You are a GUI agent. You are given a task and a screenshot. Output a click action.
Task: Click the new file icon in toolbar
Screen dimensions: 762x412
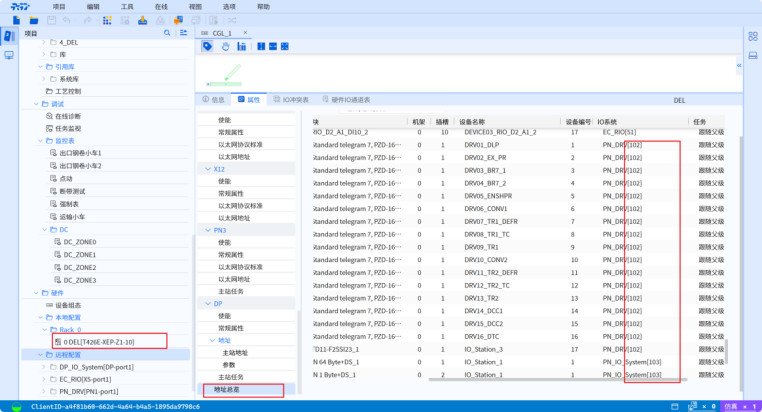coord(18,20)
